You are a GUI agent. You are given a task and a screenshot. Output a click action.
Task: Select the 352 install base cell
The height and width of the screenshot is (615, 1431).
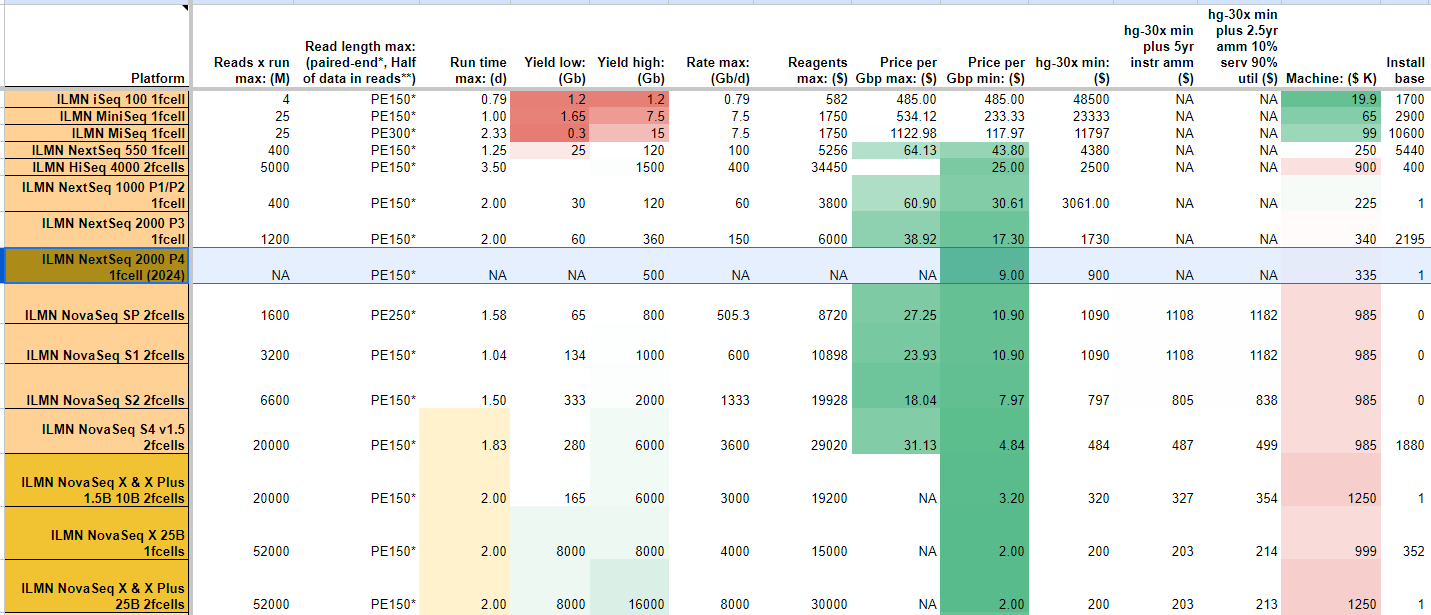(1405, 533)
